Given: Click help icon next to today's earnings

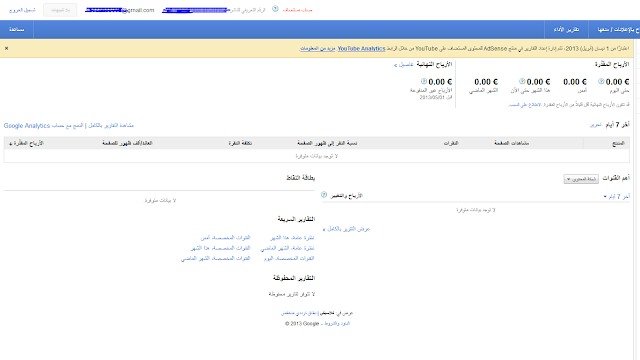Looking at the screenshot, I should coord(601,81).
